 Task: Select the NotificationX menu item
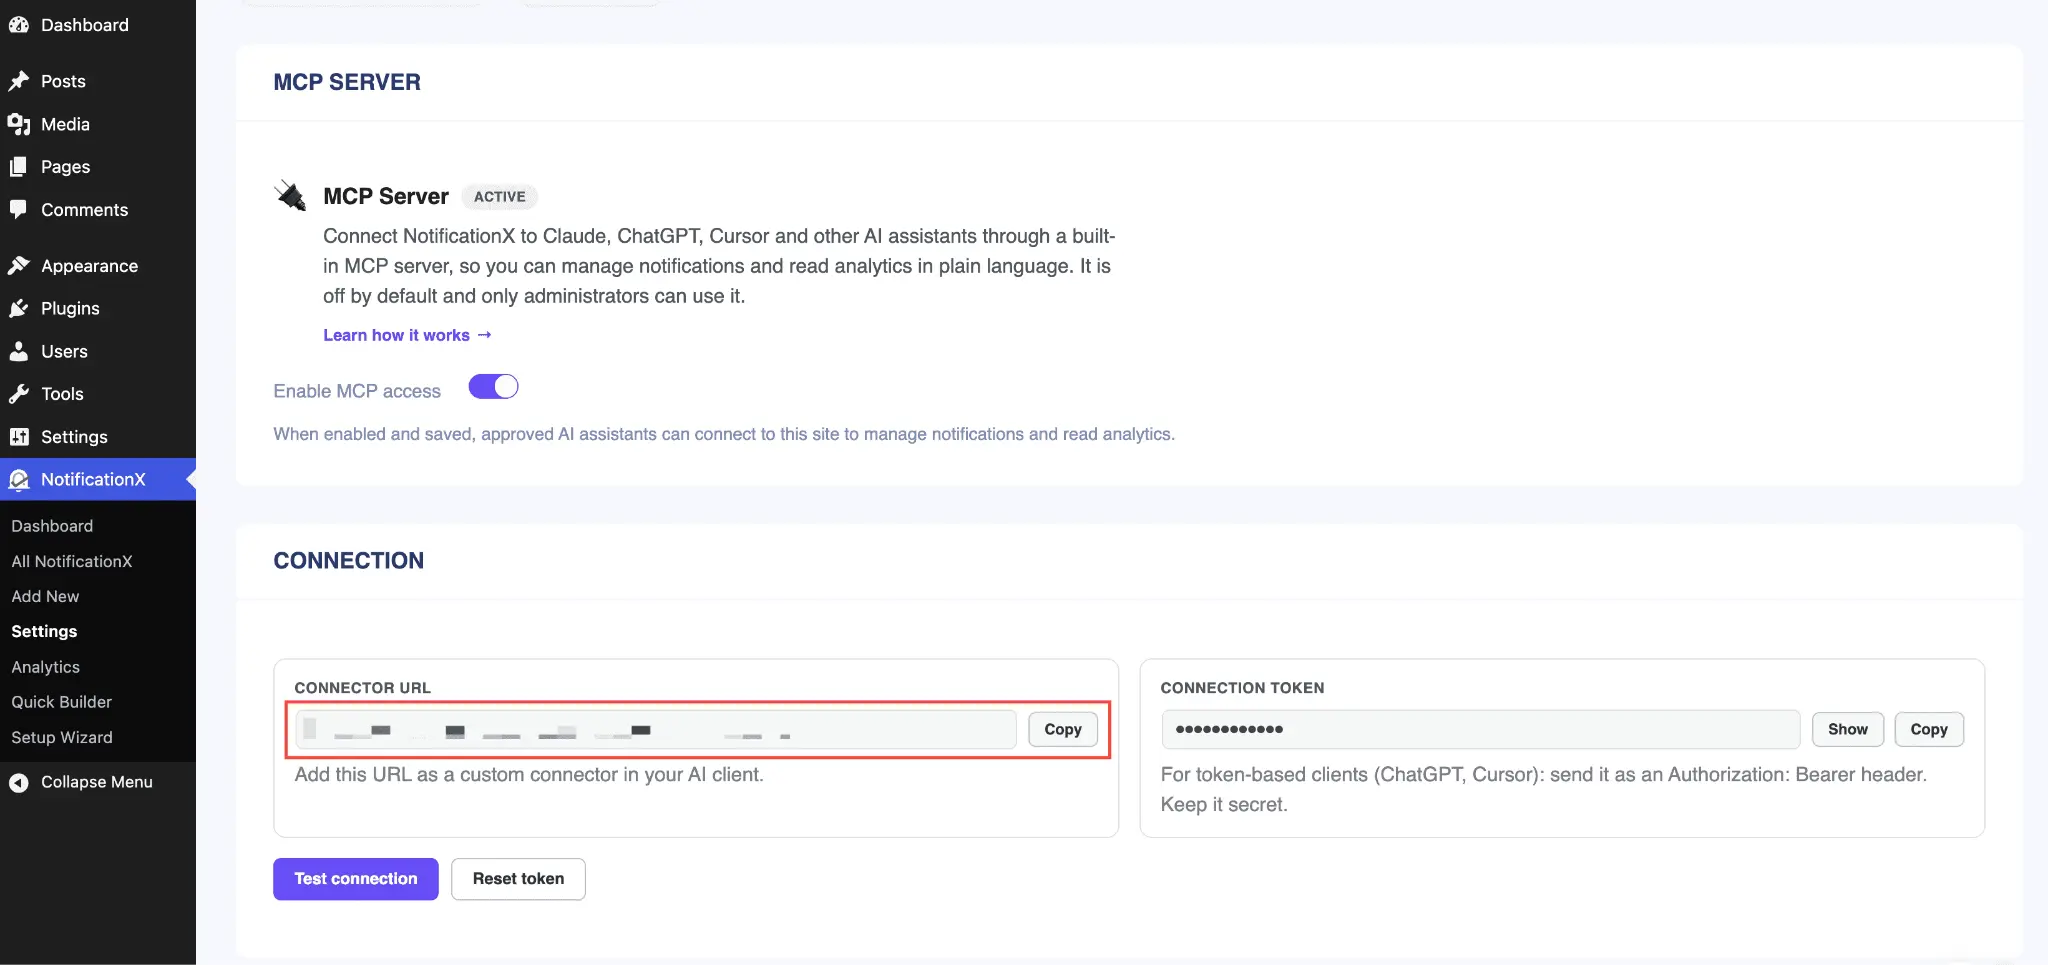point(98,480)
